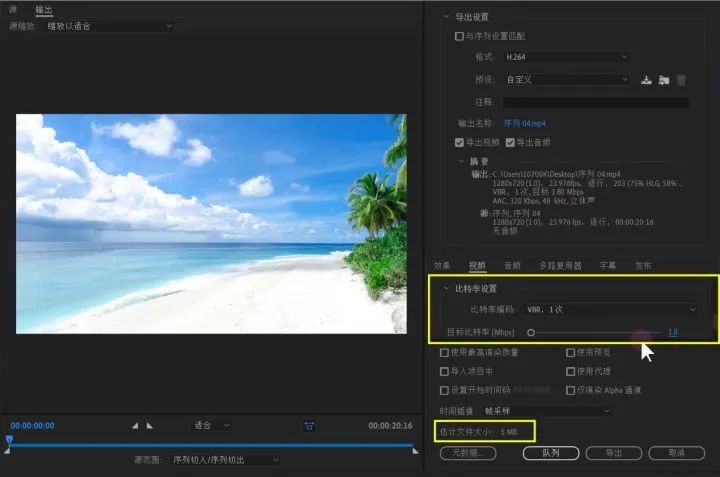Click the 元数据 button
The width and height of the screenshot is (720, 477).
tap(468, 453)
